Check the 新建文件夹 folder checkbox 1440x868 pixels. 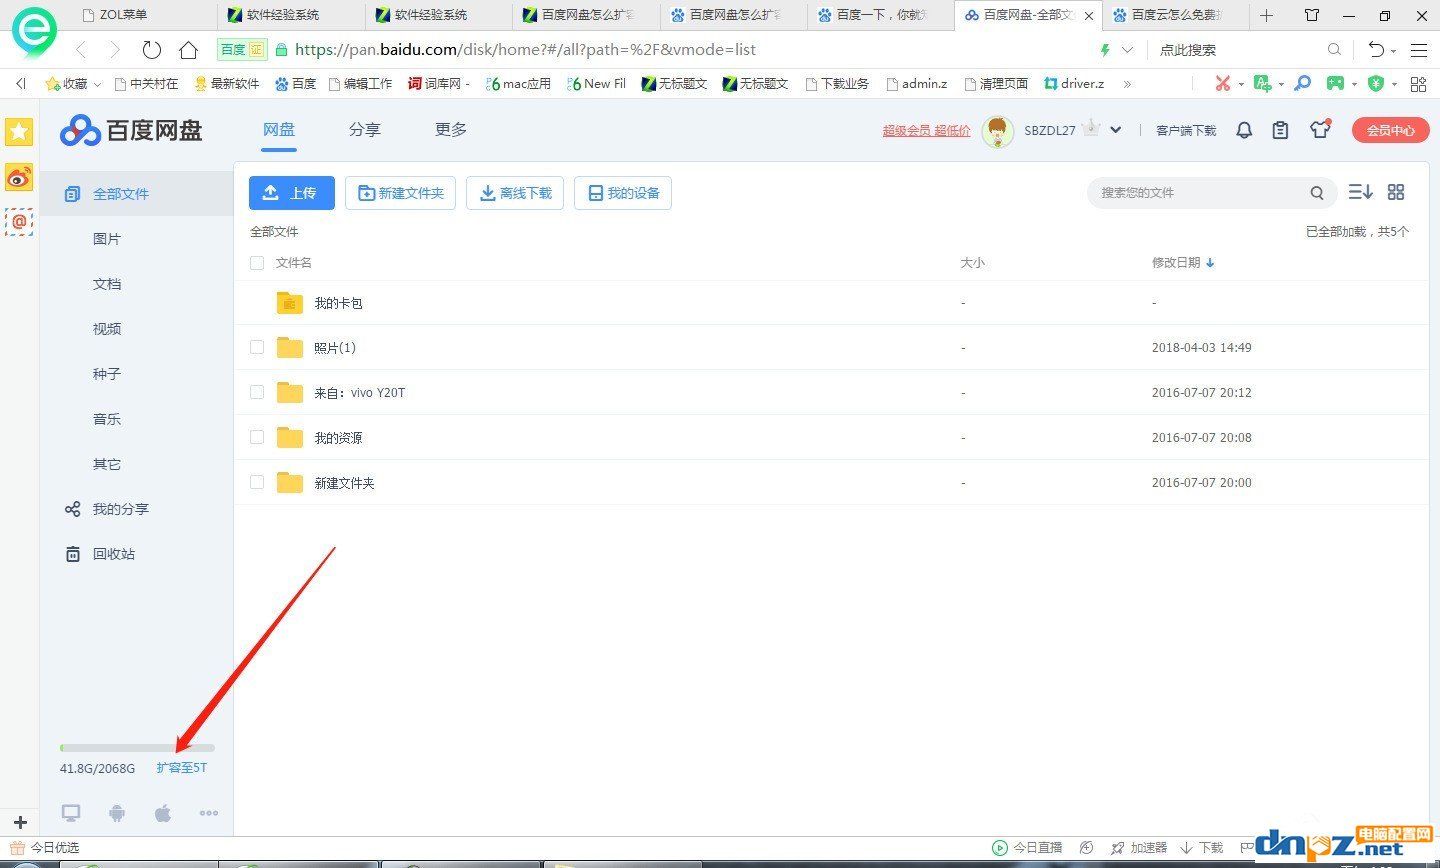[x=257, y=482]
